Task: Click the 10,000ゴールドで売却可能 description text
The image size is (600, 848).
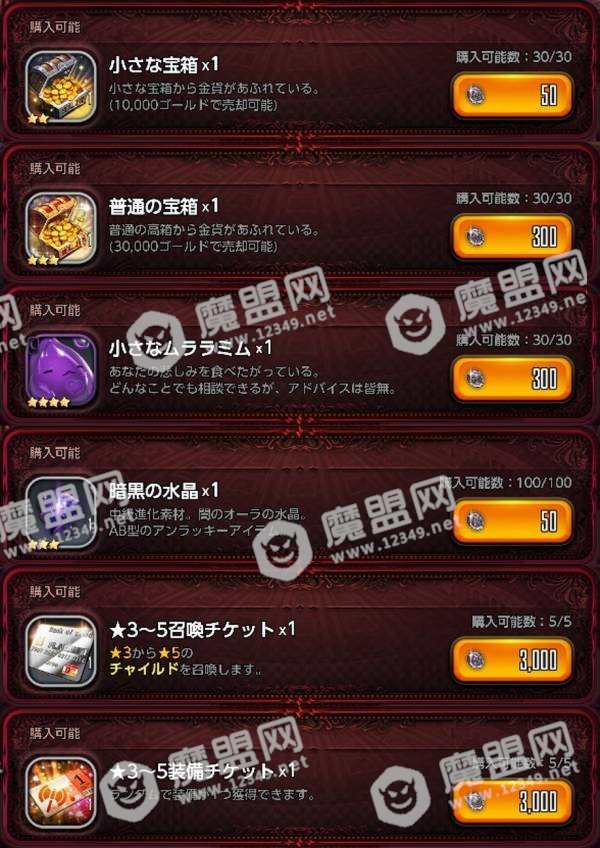Action: pos(194,105)
